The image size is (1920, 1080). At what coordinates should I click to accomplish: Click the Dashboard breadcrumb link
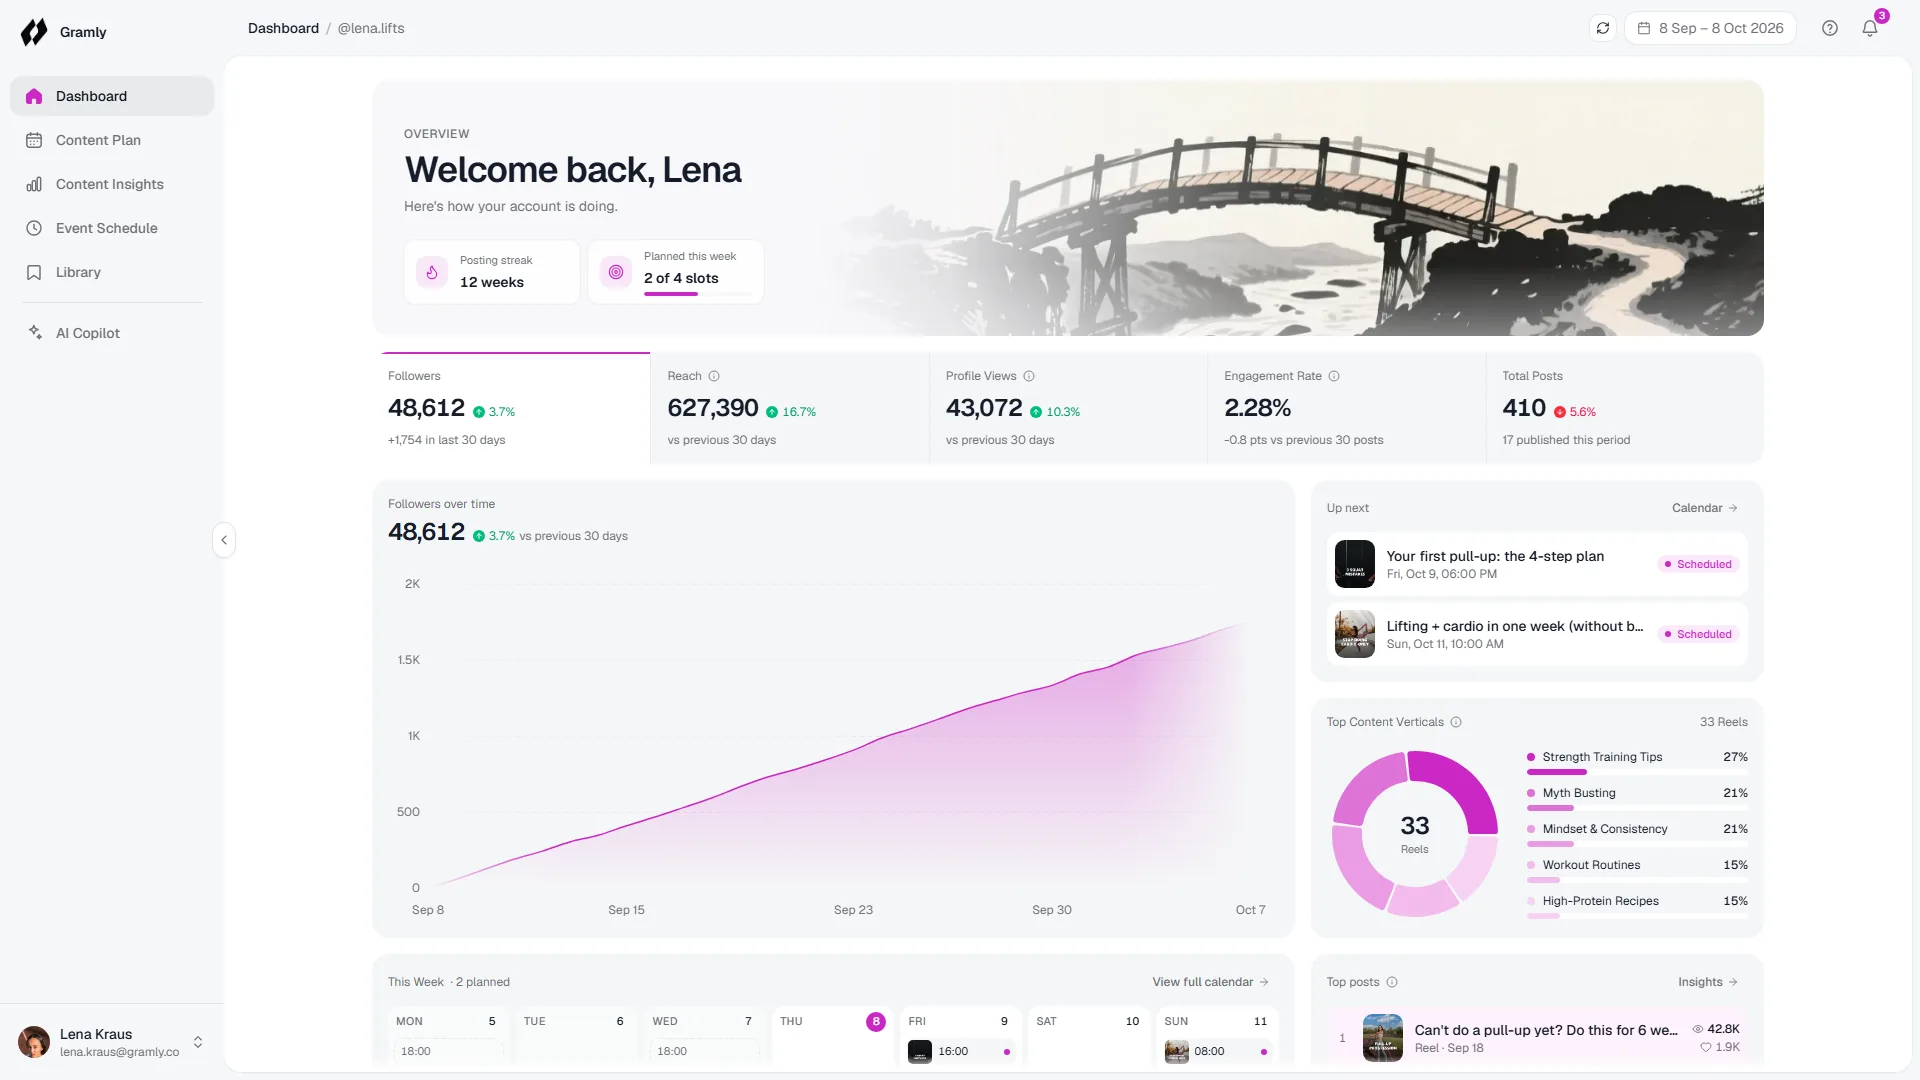283,28
